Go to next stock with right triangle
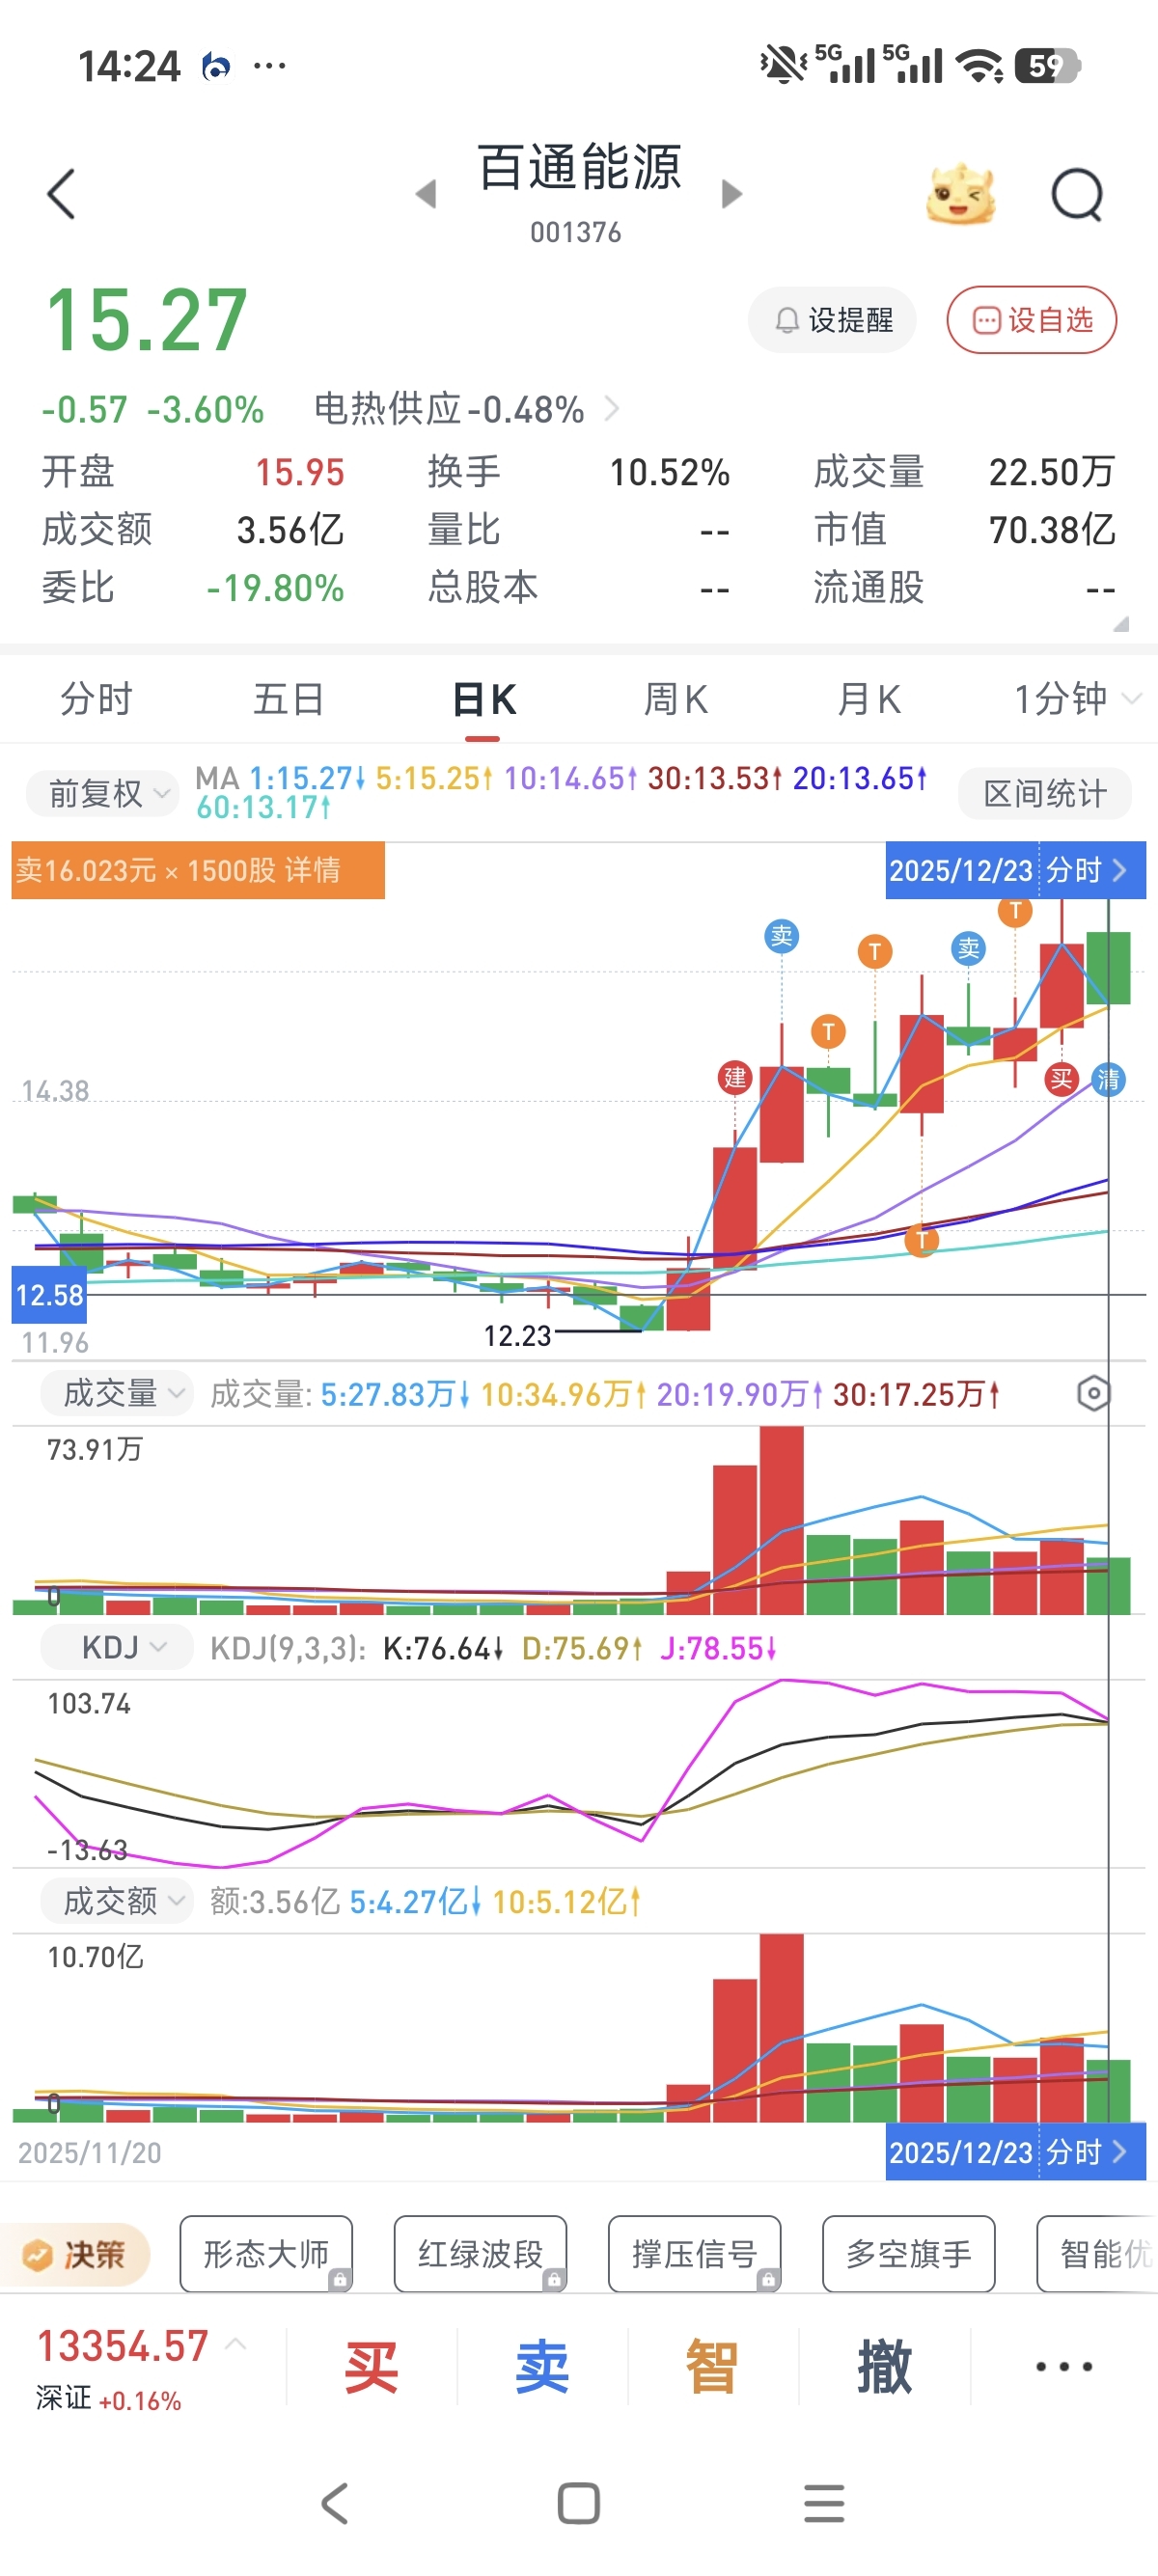This screenshot has width=1158, height=2576. pos(732,194)
